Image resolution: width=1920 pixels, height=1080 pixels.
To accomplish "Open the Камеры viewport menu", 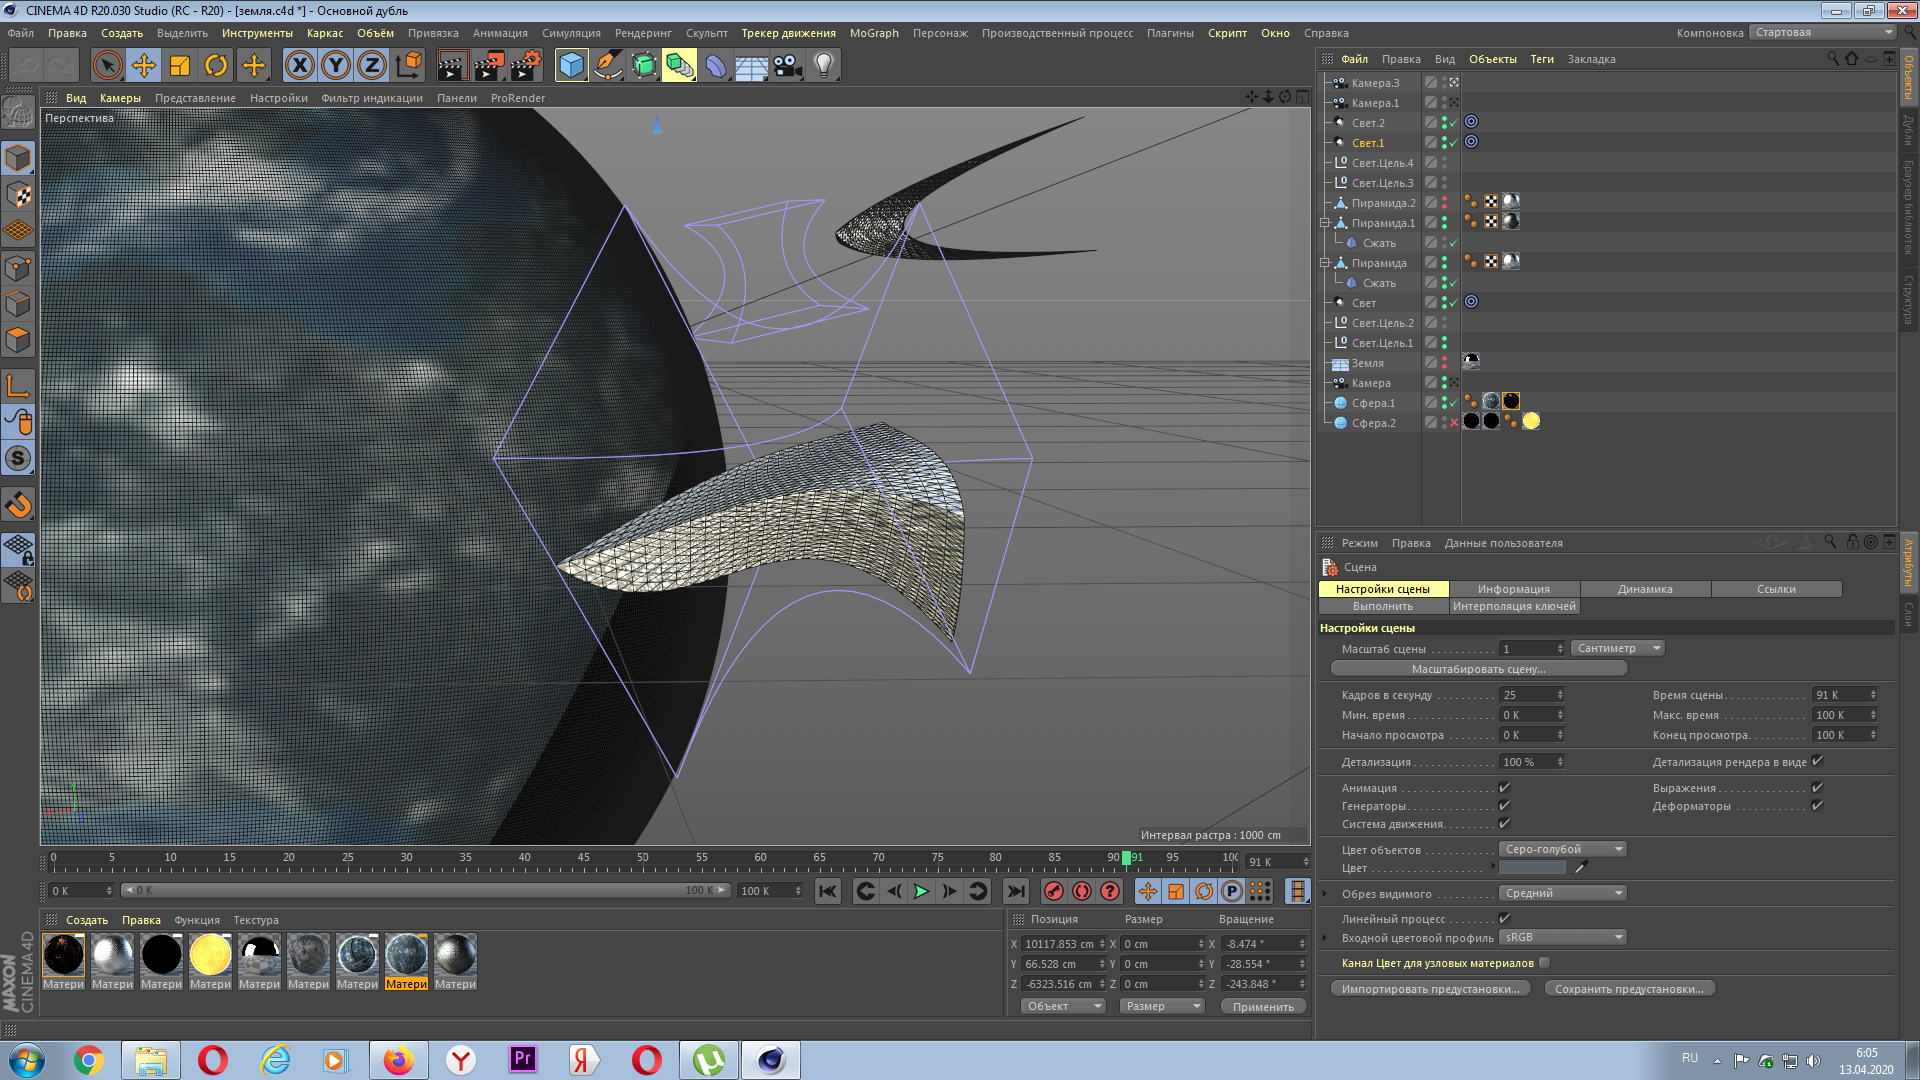I will click(120, 98).
